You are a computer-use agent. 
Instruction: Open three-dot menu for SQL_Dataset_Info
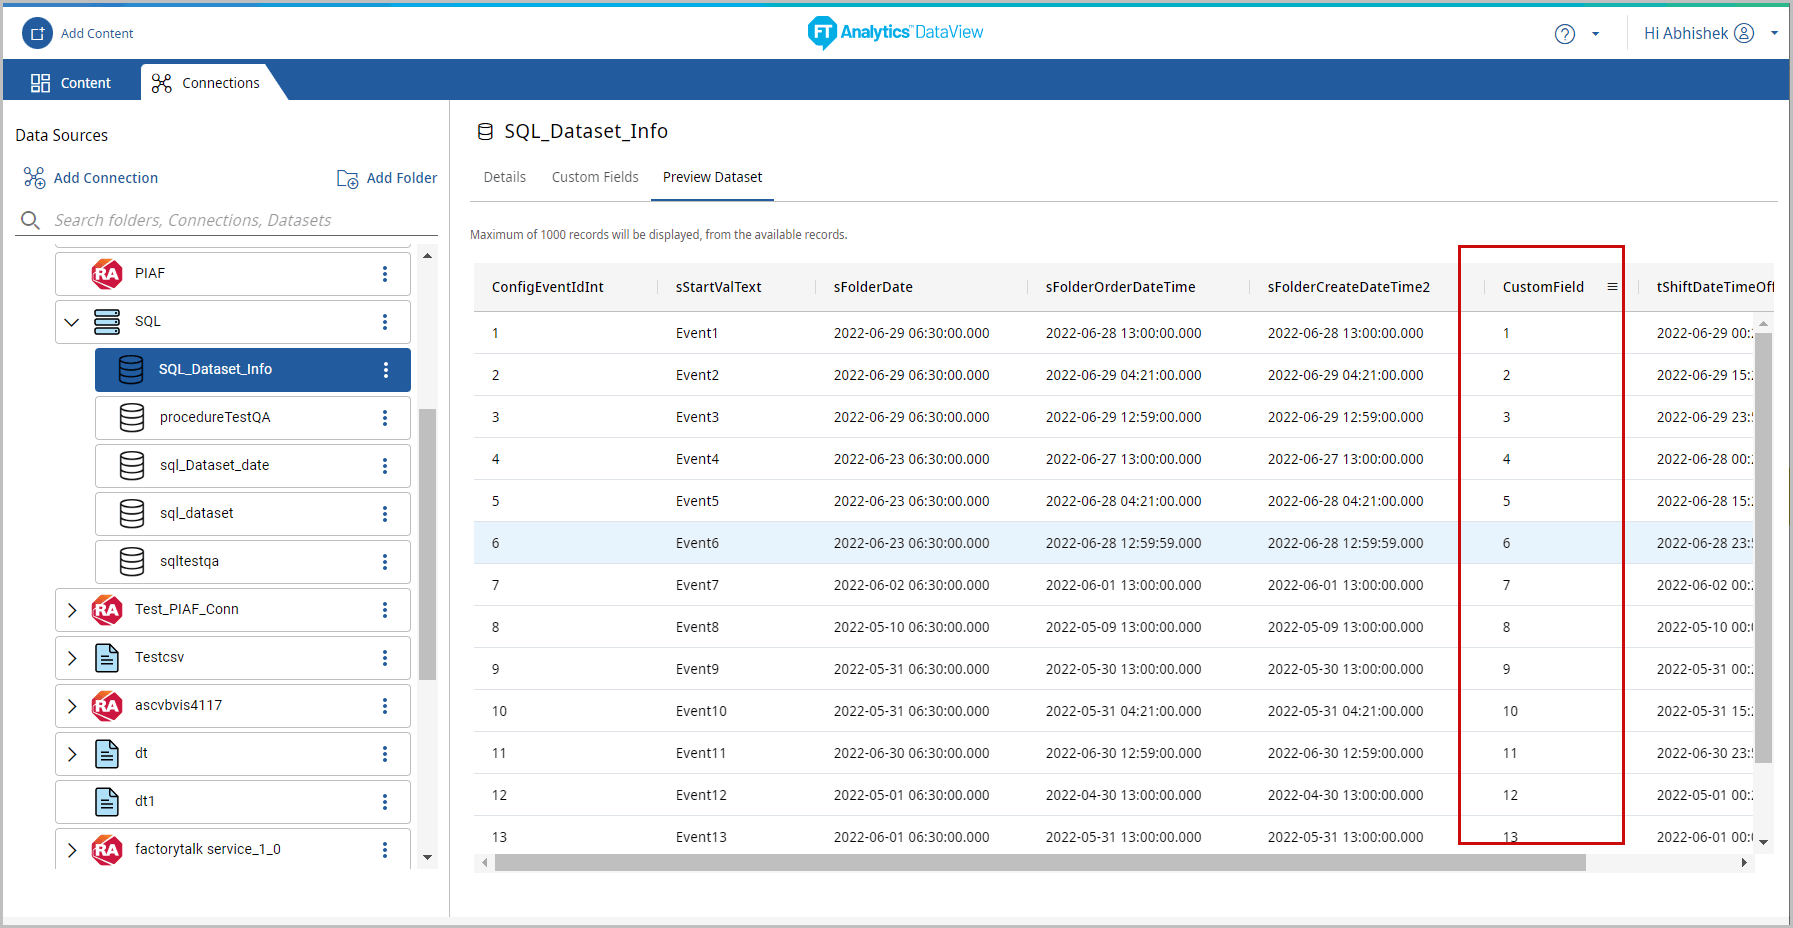pyautogui.click(x=385, y=370)
